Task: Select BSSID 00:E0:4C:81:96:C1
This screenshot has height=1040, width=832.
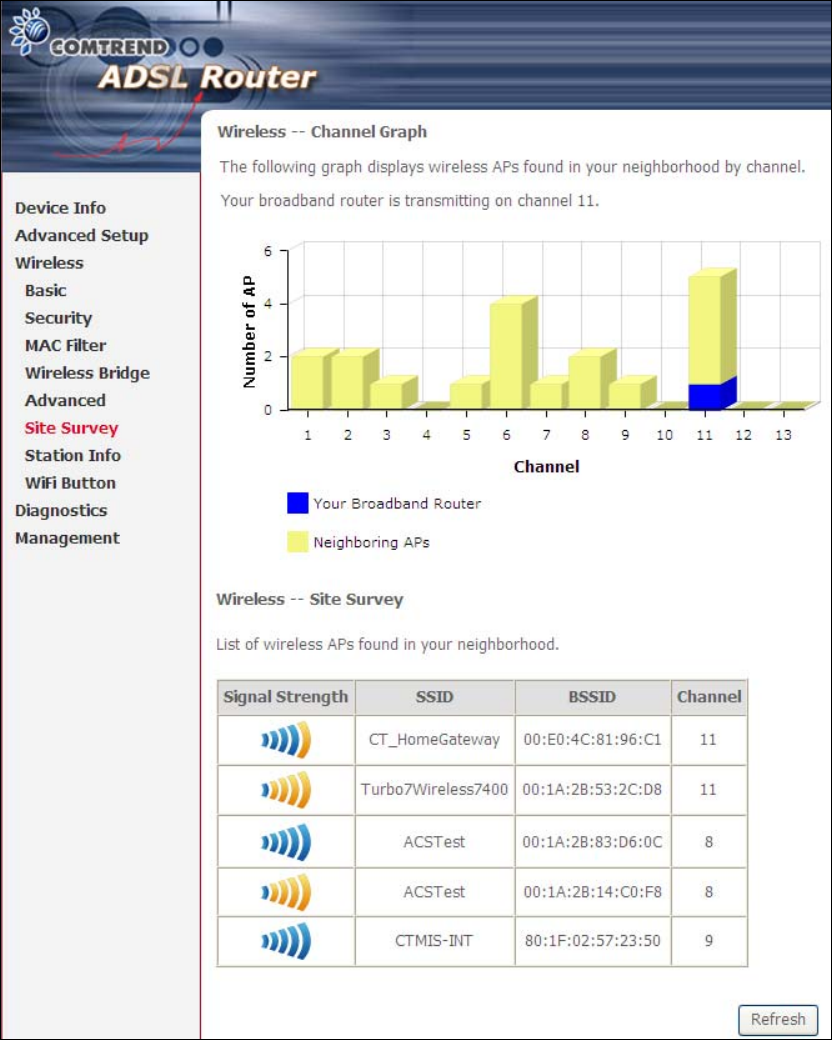Action: pyautogui.click(x=592, y=740)
